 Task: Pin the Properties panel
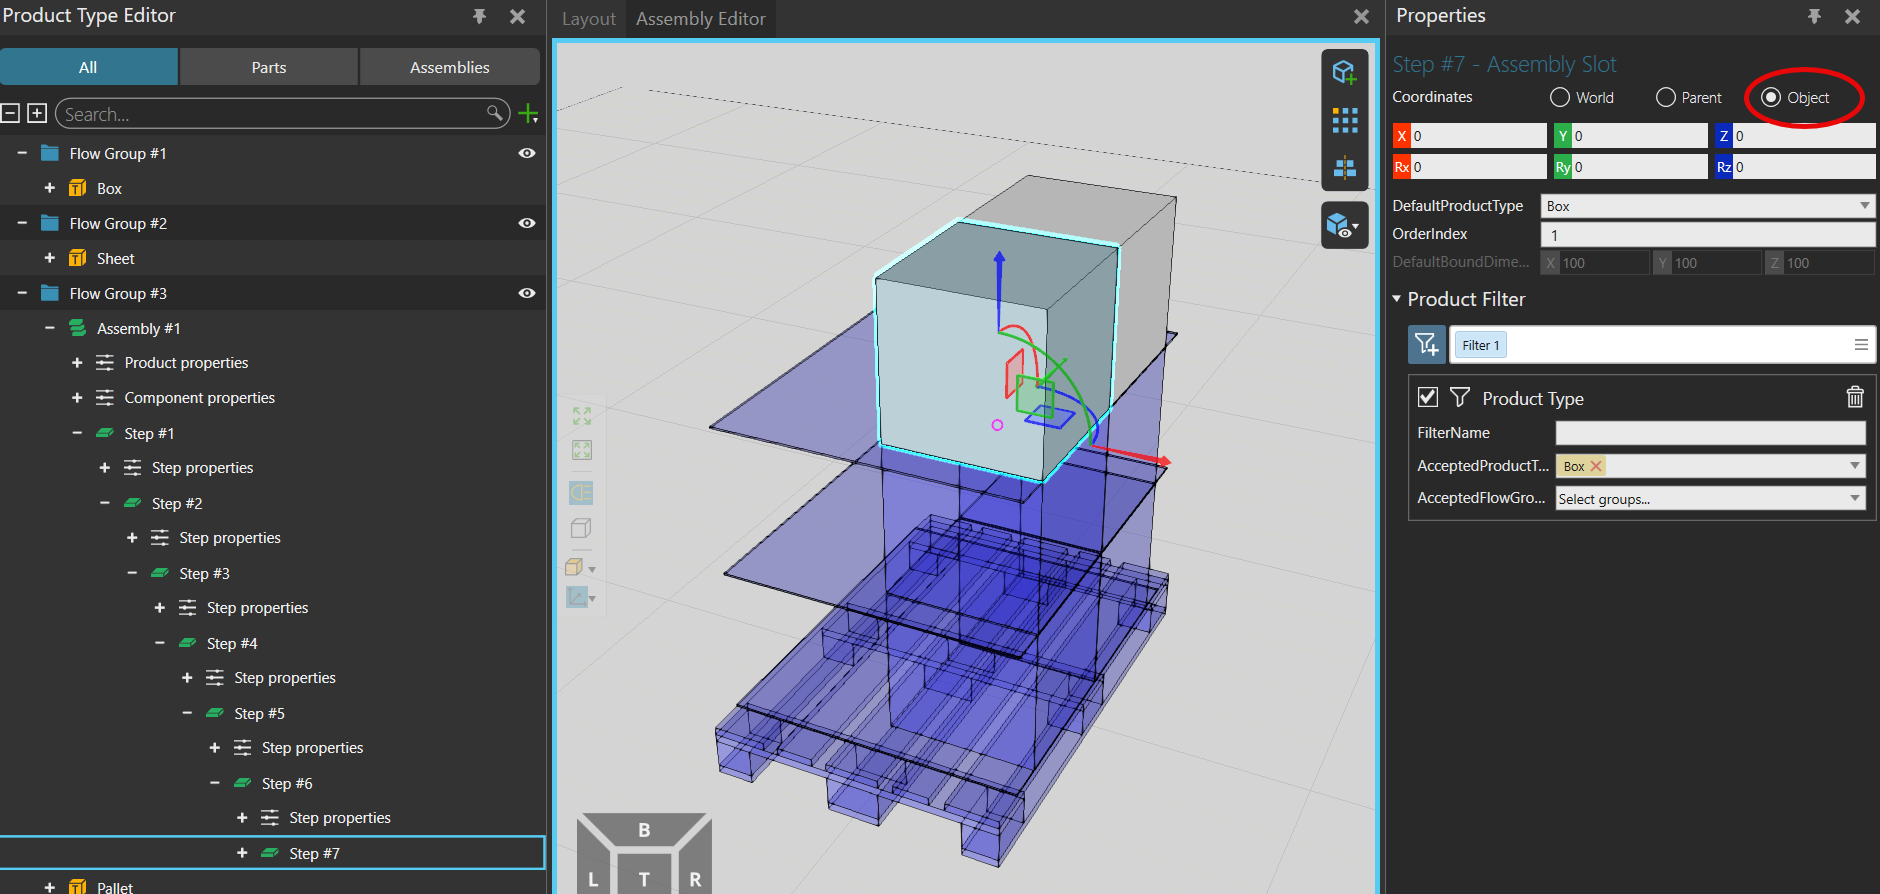(x=1814, y=16)
